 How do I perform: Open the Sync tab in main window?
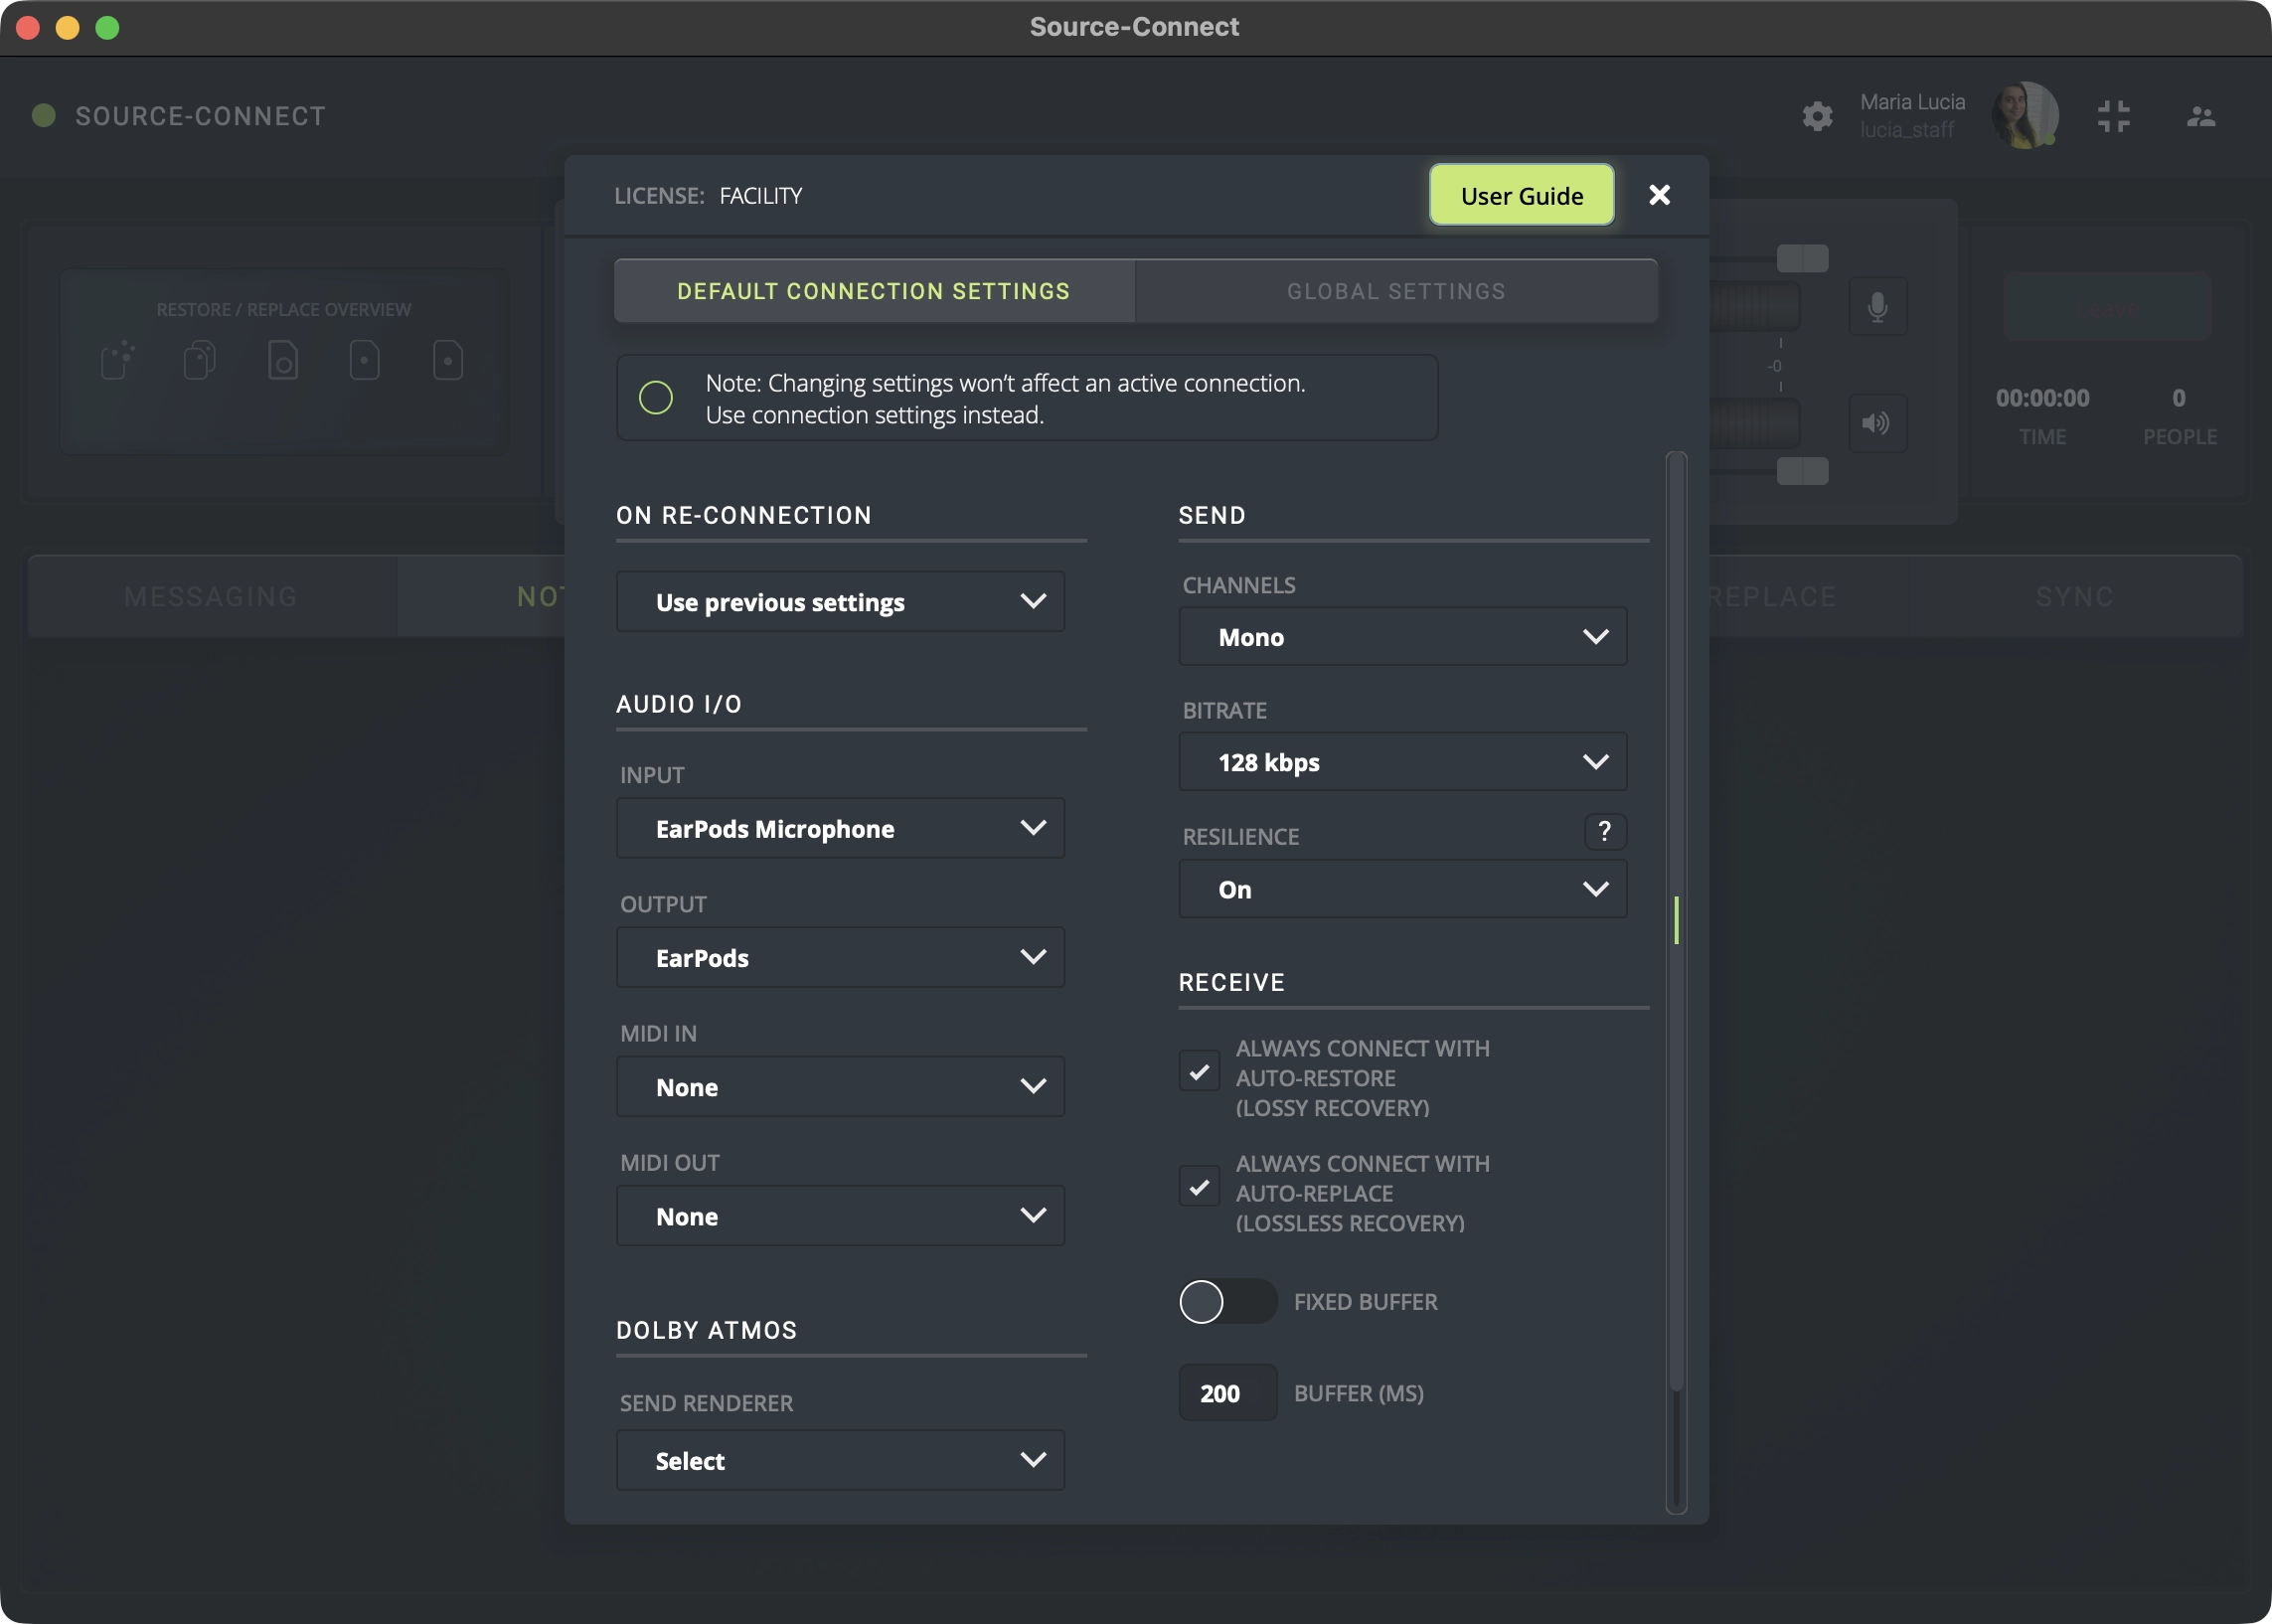pyautogui.click(x=2075, y=597)
